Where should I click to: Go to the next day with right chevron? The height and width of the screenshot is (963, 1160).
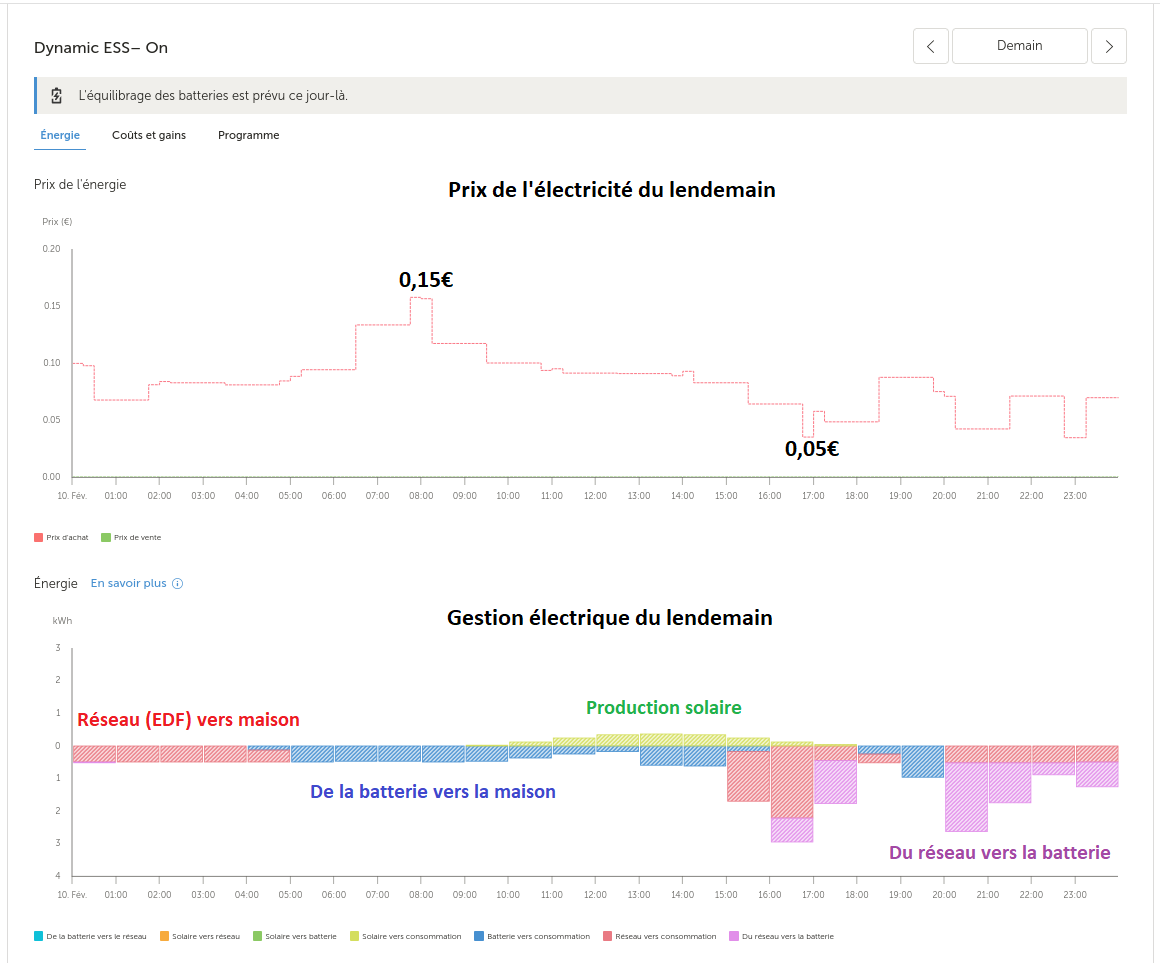(1109, 46)
